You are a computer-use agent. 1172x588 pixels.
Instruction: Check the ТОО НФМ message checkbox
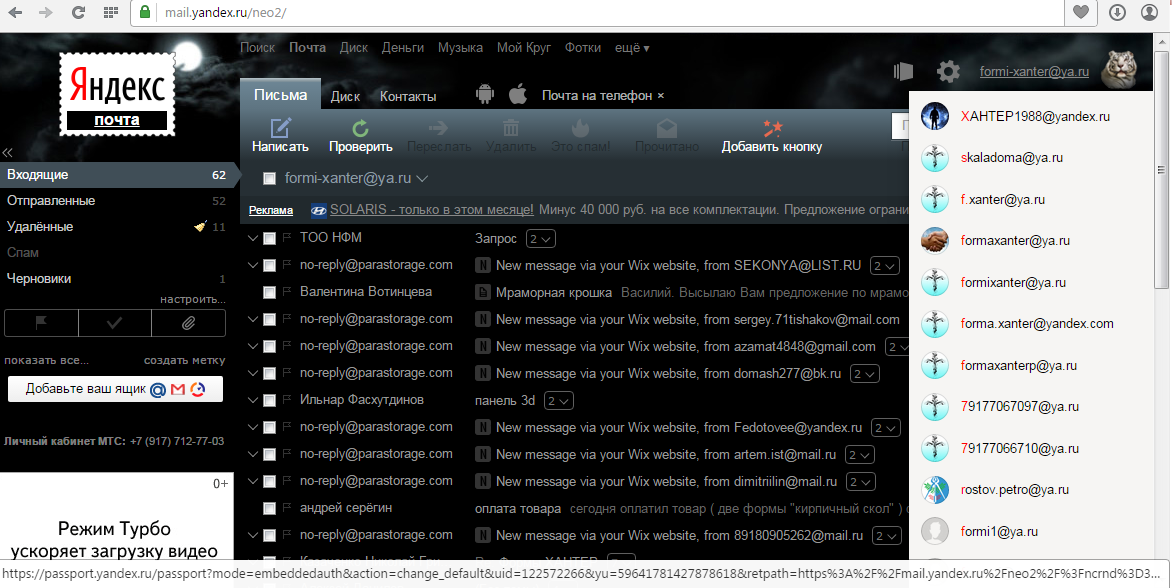[269, 238]
